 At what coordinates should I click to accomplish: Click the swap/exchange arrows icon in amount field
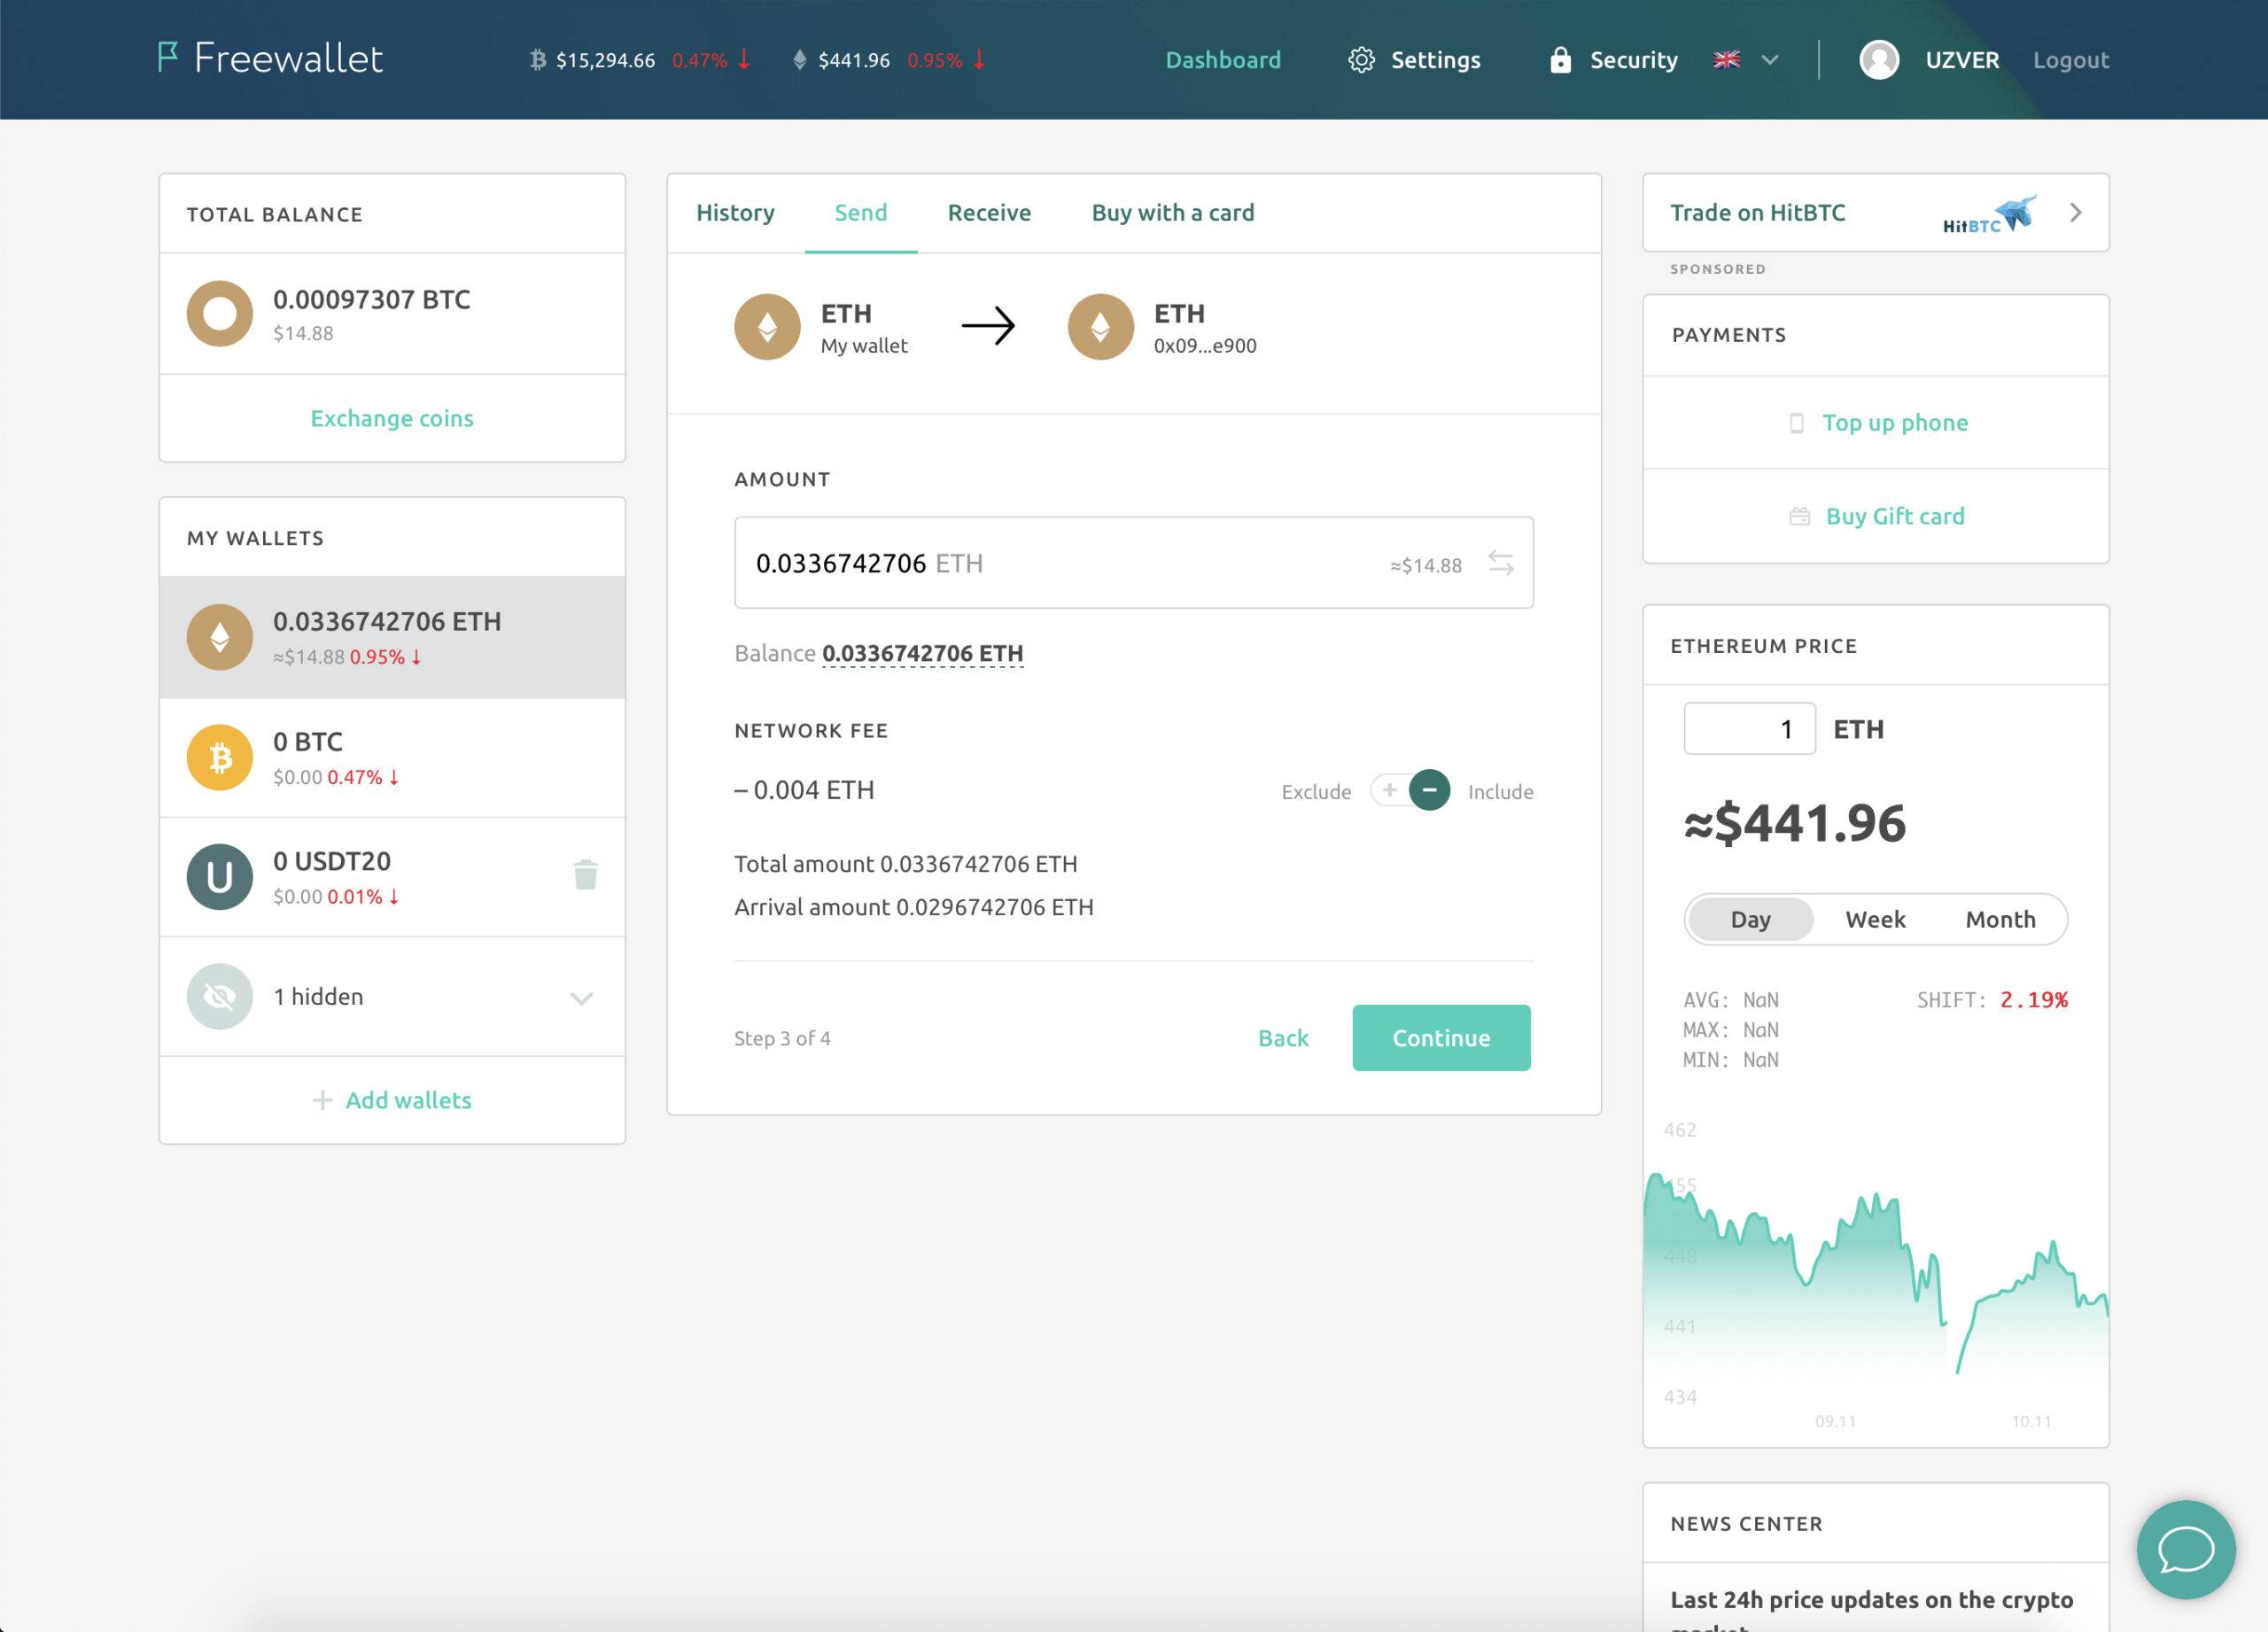point(1500,562)
